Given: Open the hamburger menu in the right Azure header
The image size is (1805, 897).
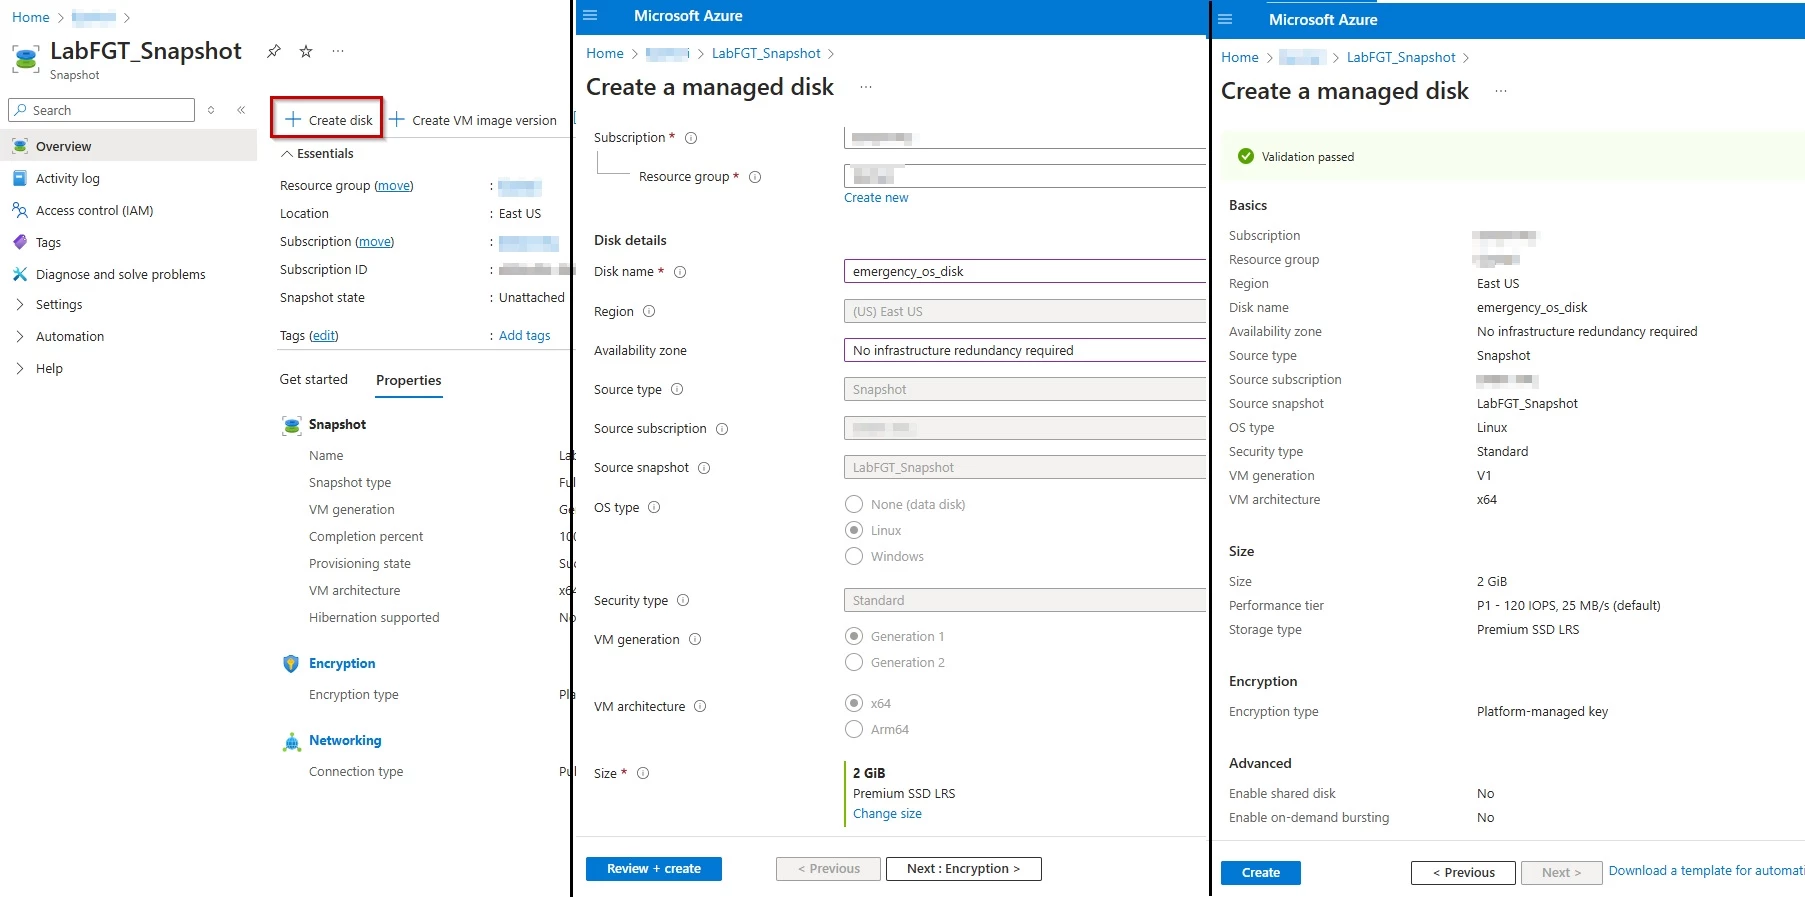Looking at the screenshot, I should point(1225,19).
